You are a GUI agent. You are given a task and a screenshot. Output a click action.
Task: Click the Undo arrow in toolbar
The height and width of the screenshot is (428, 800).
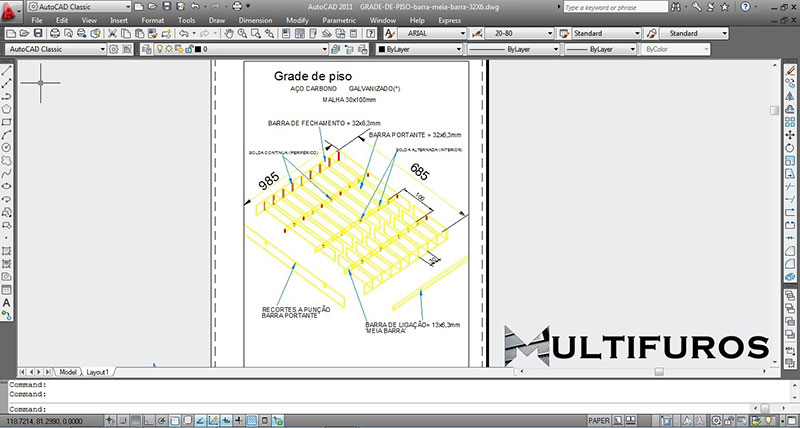(x=184, y=33)
